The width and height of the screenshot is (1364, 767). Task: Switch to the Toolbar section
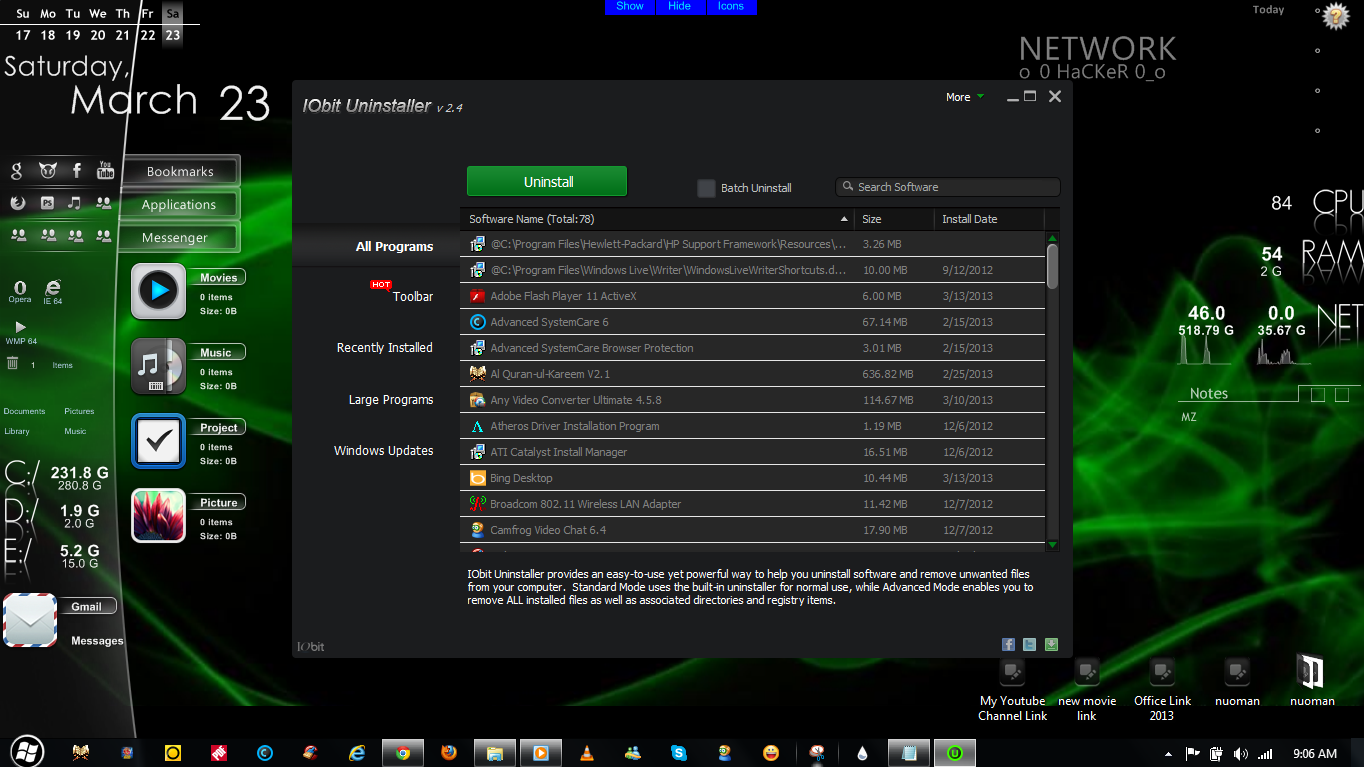coord(413,297)
